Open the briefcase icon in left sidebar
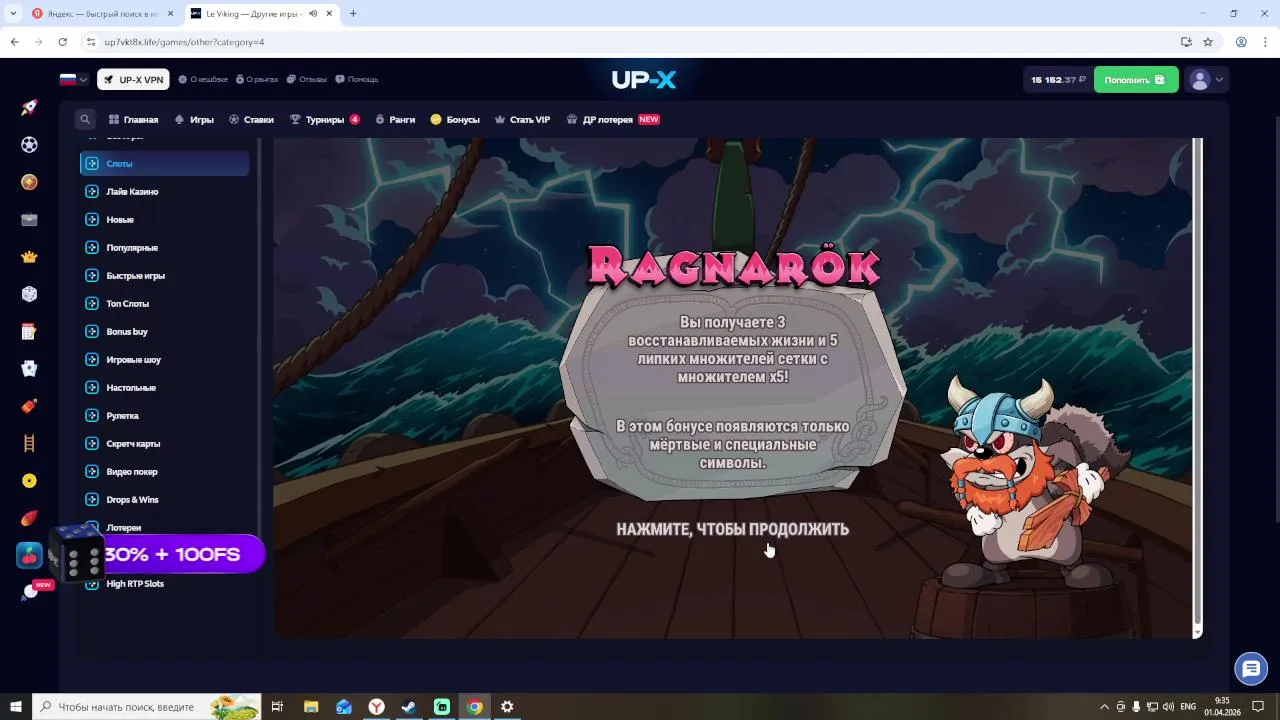 click(x=29, y=220)
